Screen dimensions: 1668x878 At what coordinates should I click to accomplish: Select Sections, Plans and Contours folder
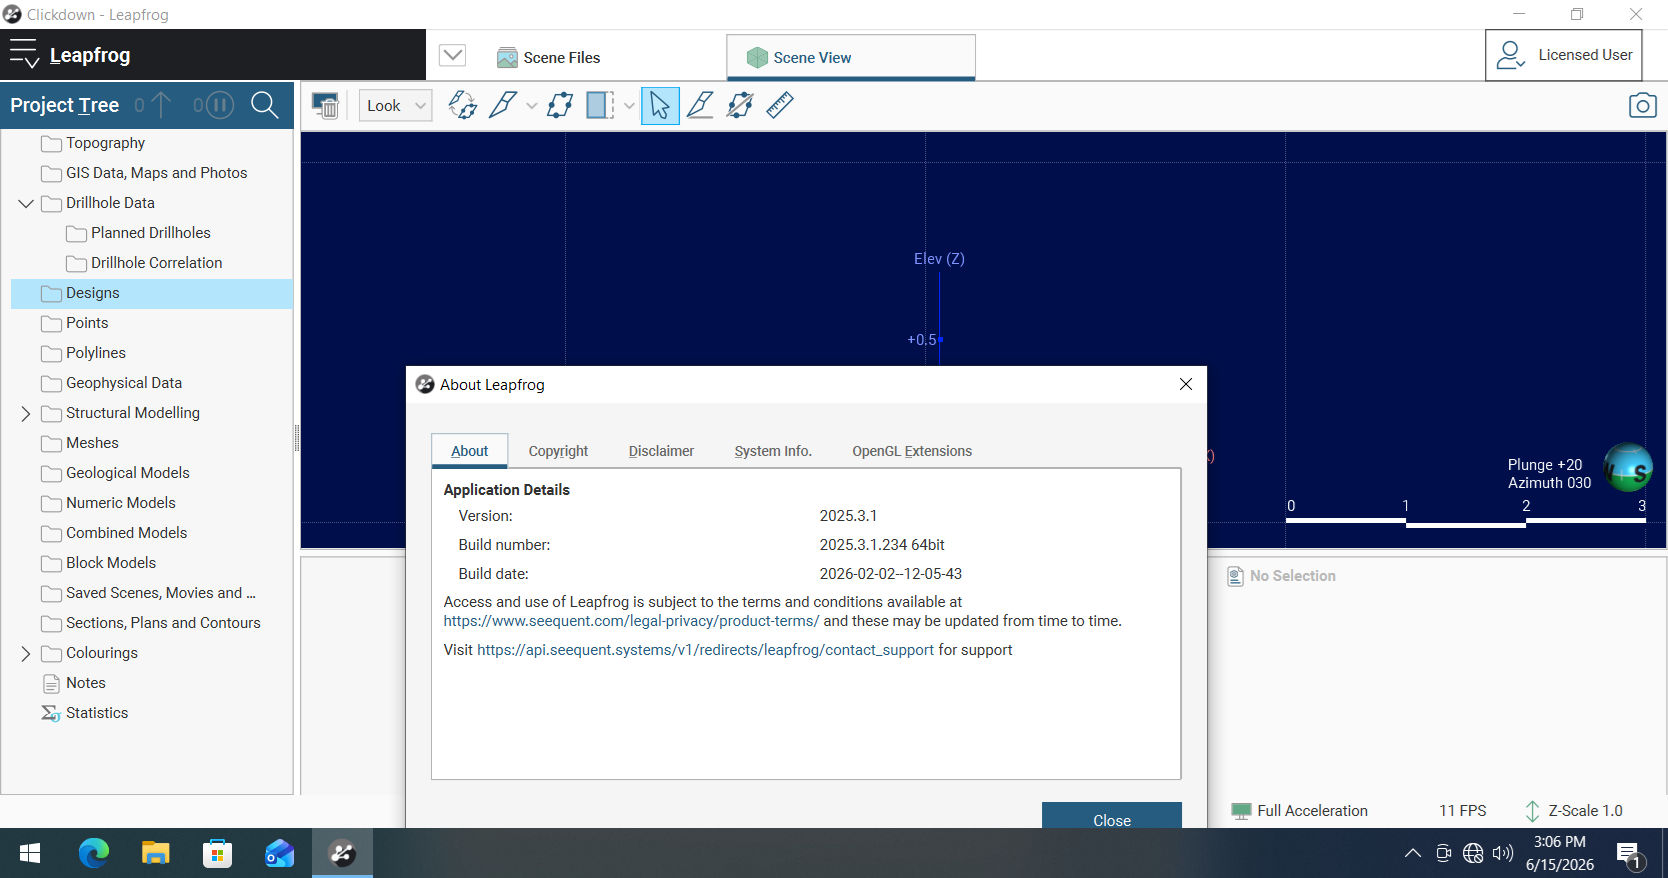[x=151, y=623]
